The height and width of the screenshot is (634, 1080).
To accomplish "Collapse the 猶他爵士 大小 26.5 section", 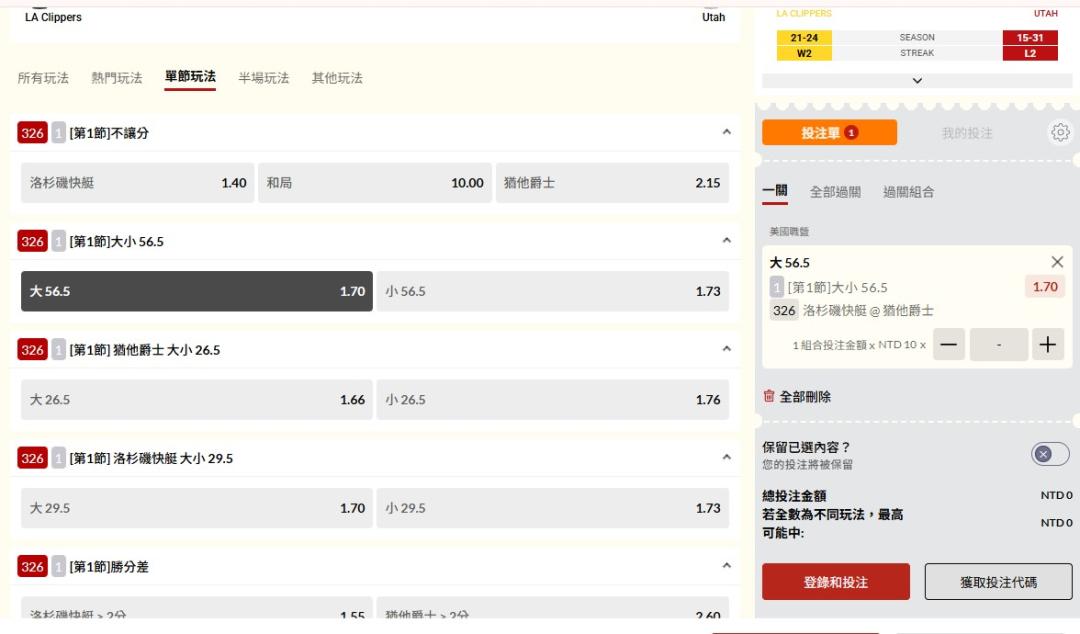I will point(726,349).
